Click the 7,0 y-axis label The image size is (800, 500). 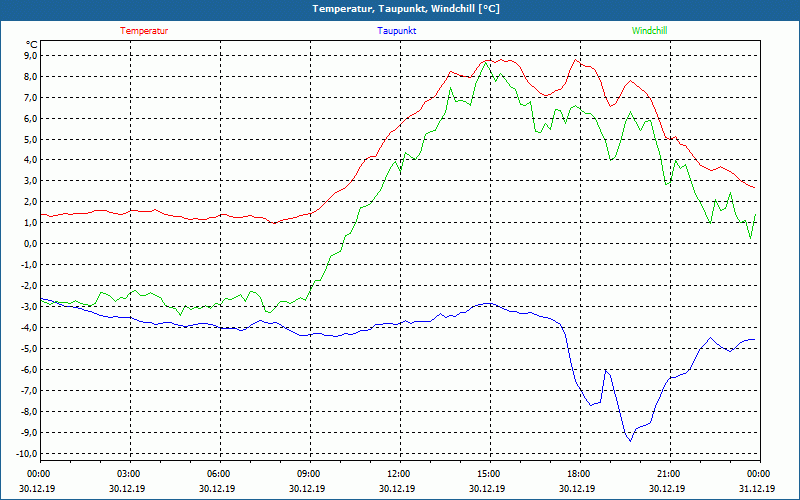click(x=31, y=97)
